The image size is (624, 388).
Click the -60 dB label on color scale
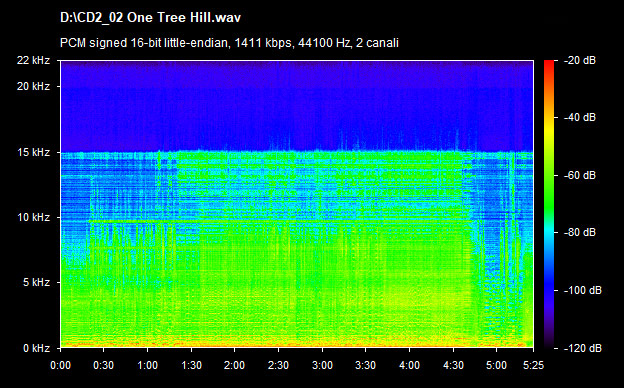580,175
